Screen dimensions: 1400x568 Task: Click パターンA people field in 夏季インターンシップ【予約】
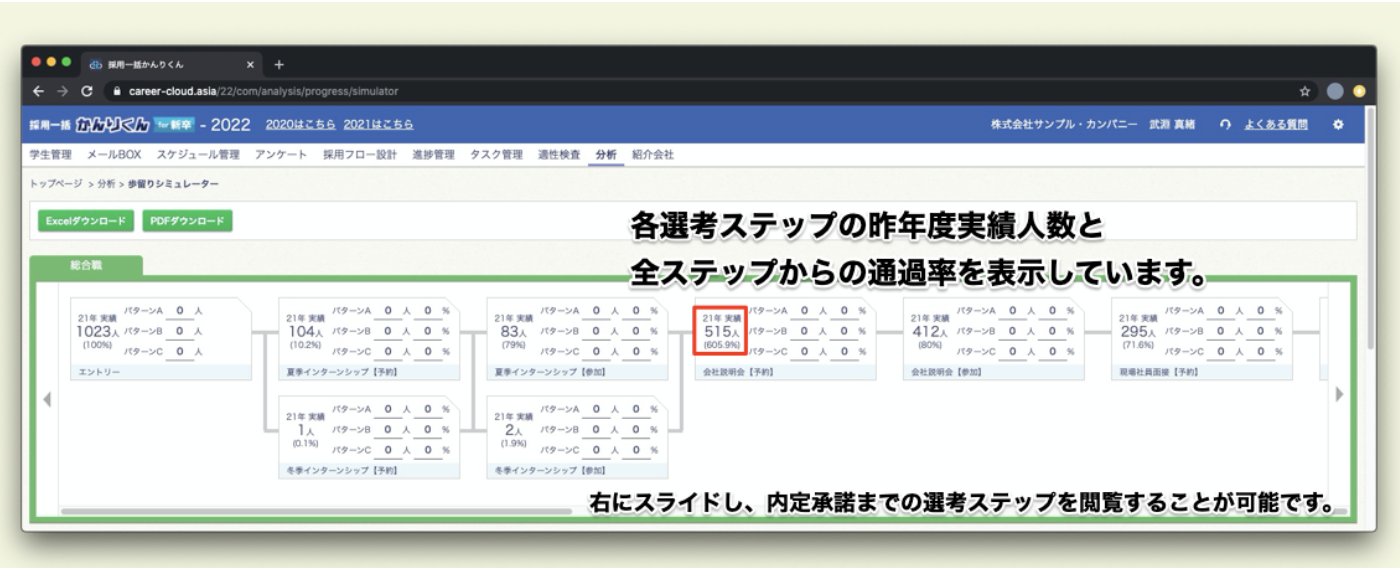coord(388,311)
